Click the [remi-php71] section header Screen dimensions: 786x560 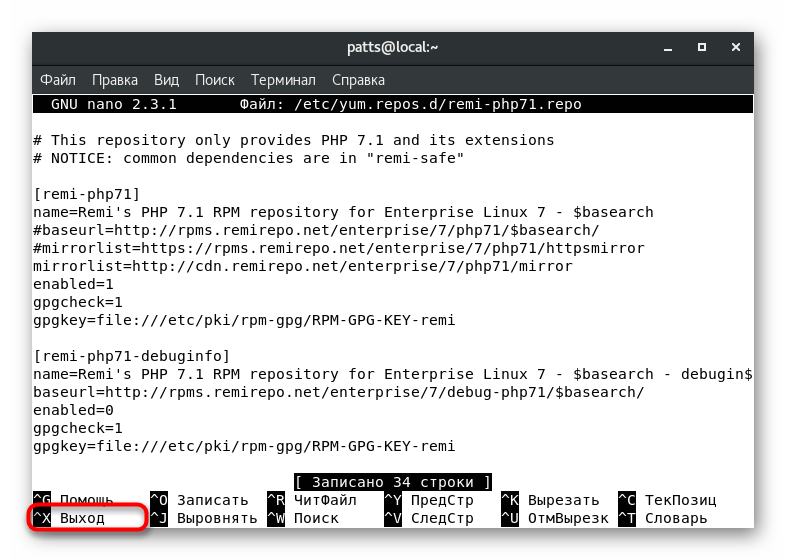tap(87, 194)
